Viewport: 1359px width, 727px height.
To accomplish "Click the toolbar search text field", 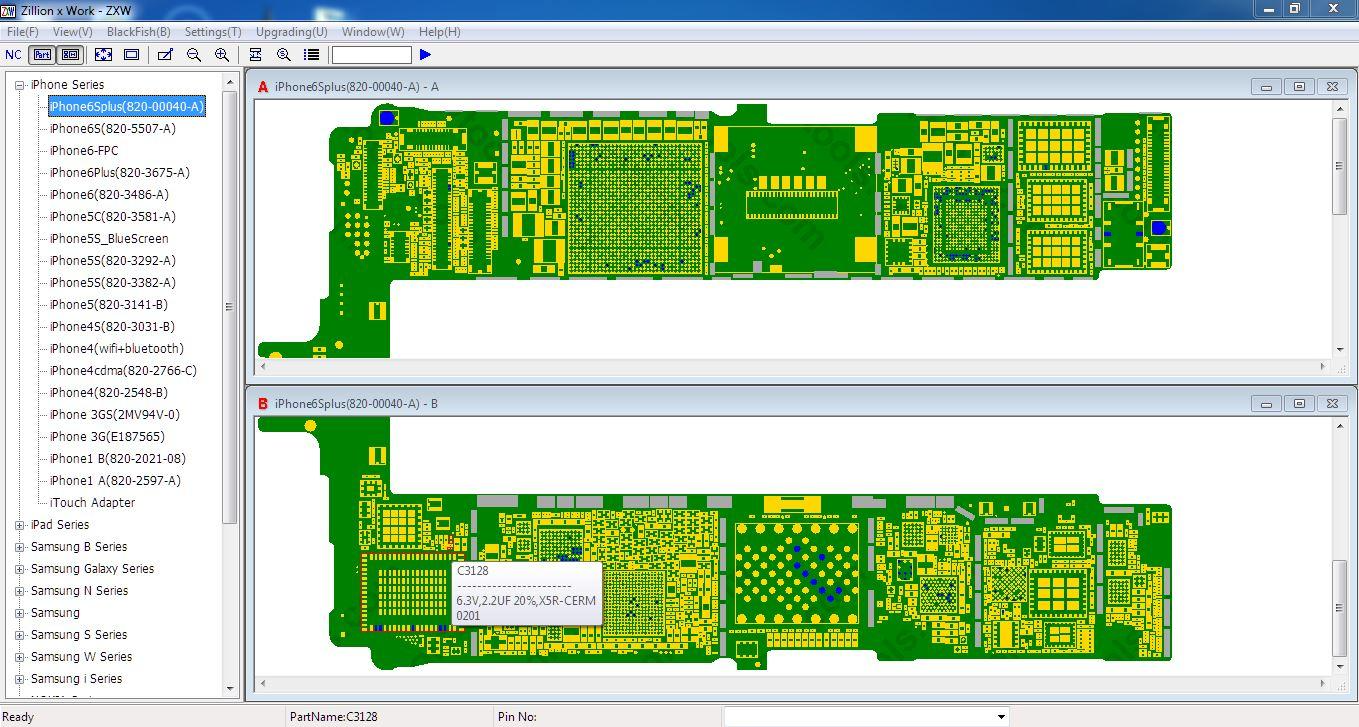I will 371,55.
